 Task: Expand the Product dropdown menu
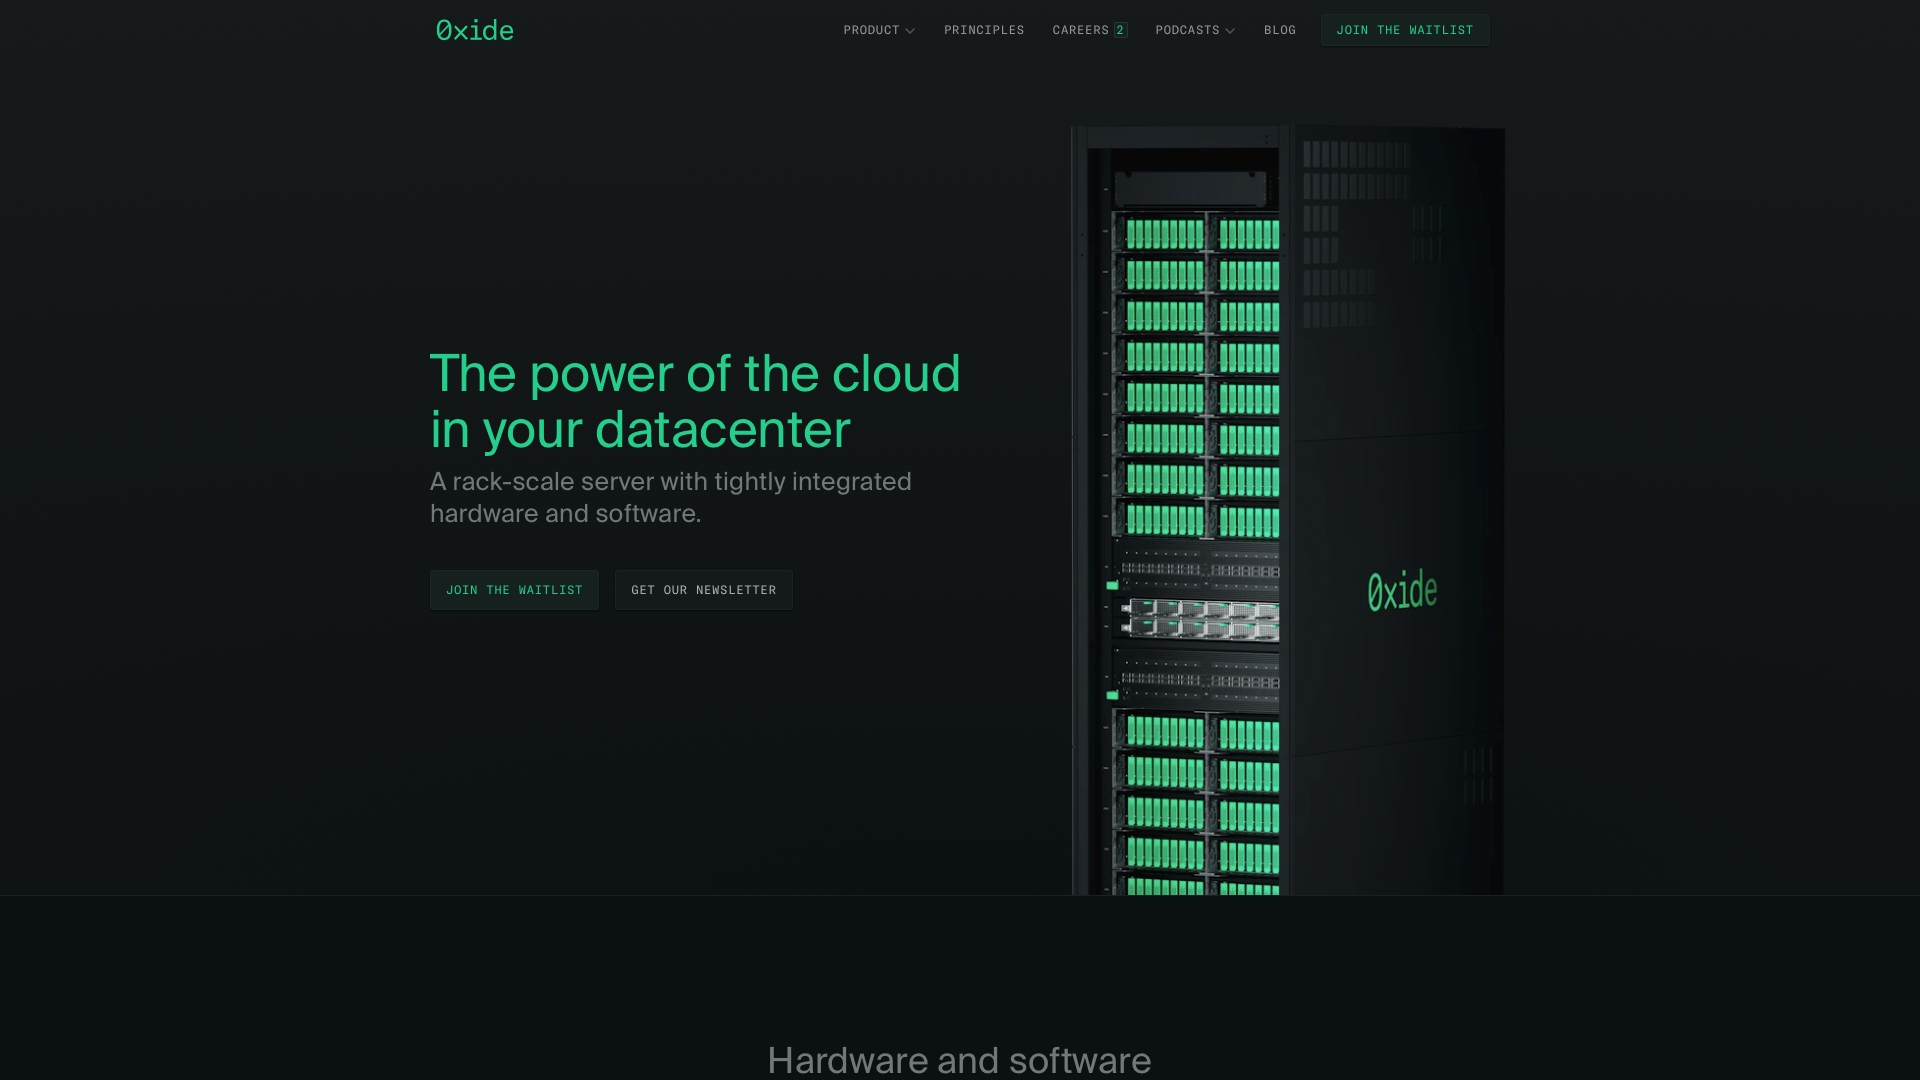click(879, 30)
